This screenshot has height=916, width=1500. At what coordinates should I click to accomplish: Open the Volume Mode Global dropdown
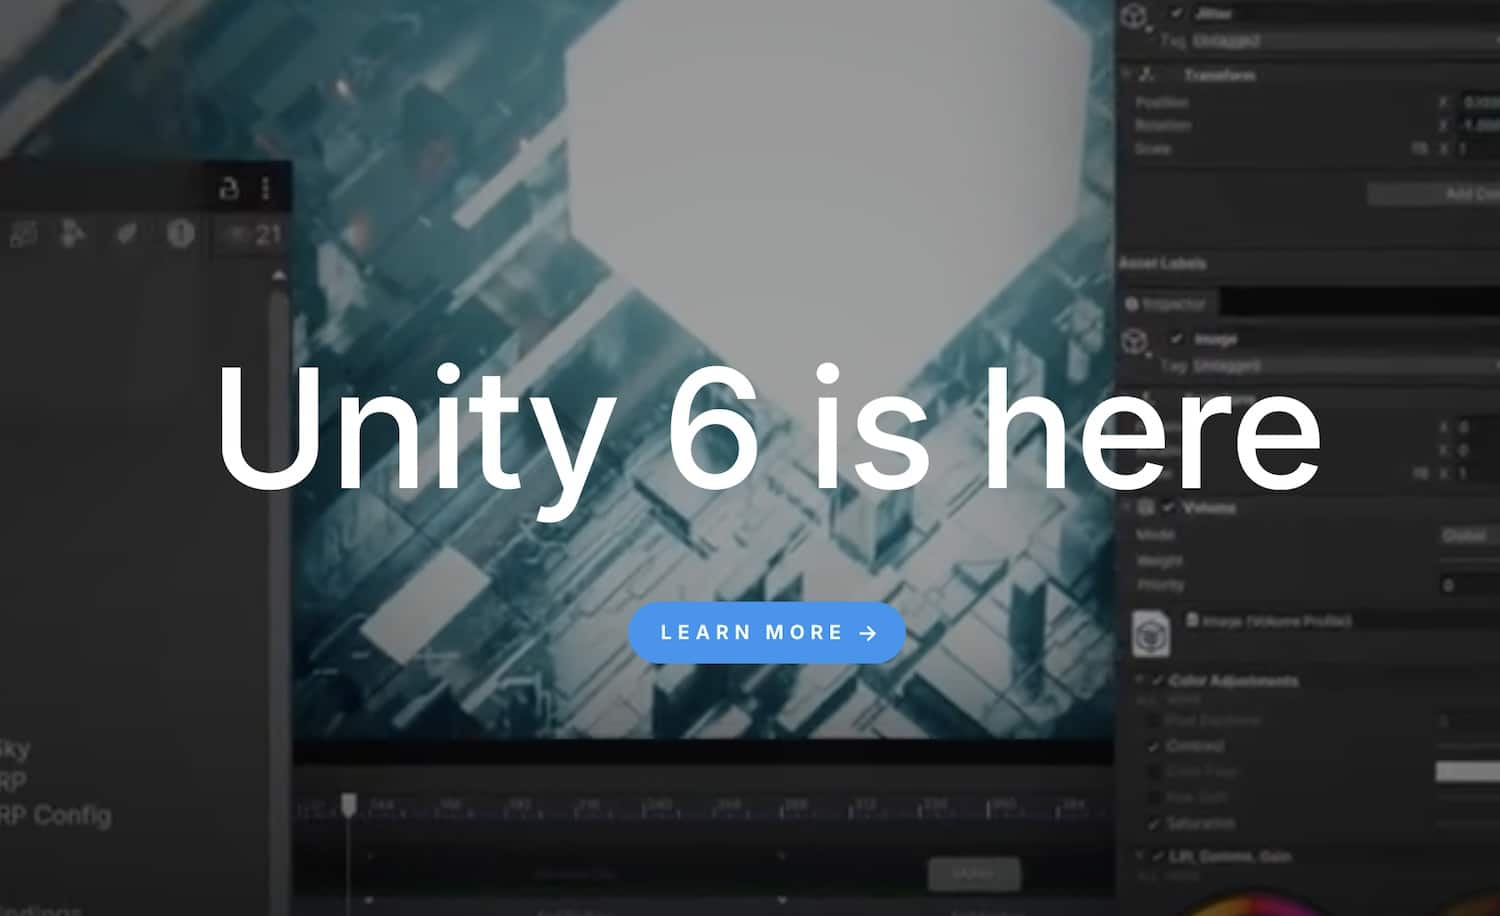(1468, 536)
